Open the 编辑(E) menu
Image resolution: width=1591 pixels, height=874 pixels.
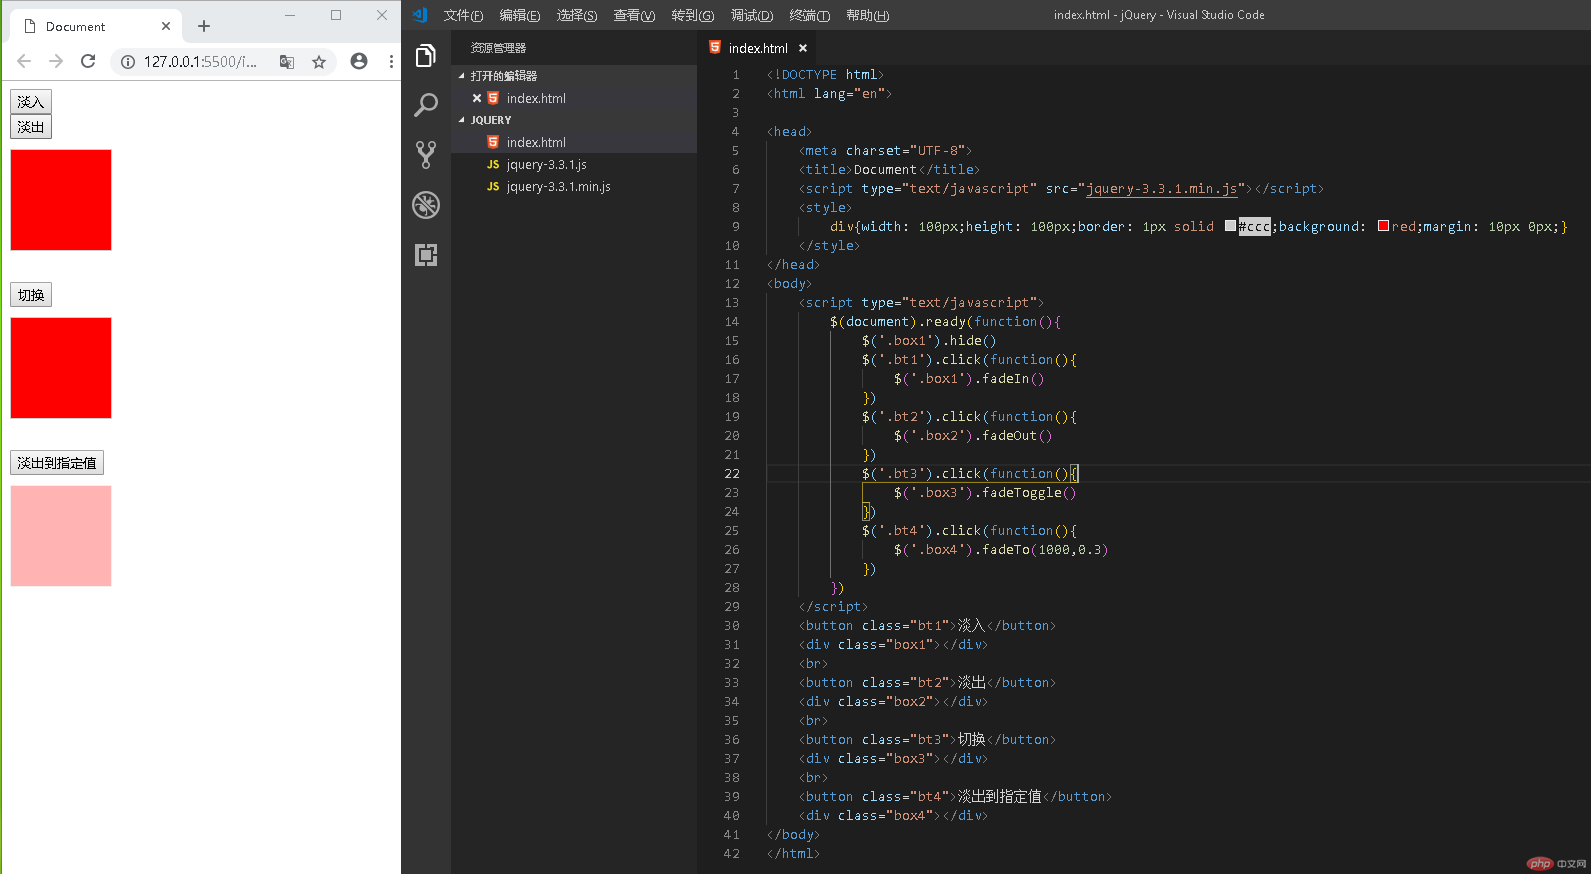click(x=520, y=15)
